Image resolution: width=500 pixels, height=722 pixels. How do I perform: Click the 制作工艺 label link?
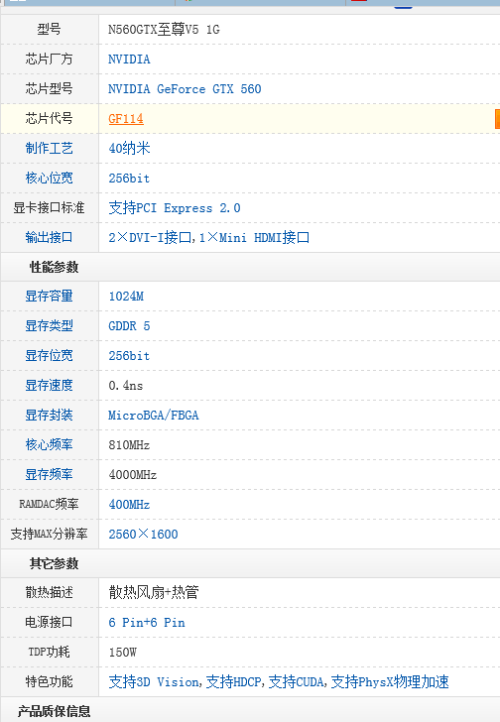click(49, 148)
